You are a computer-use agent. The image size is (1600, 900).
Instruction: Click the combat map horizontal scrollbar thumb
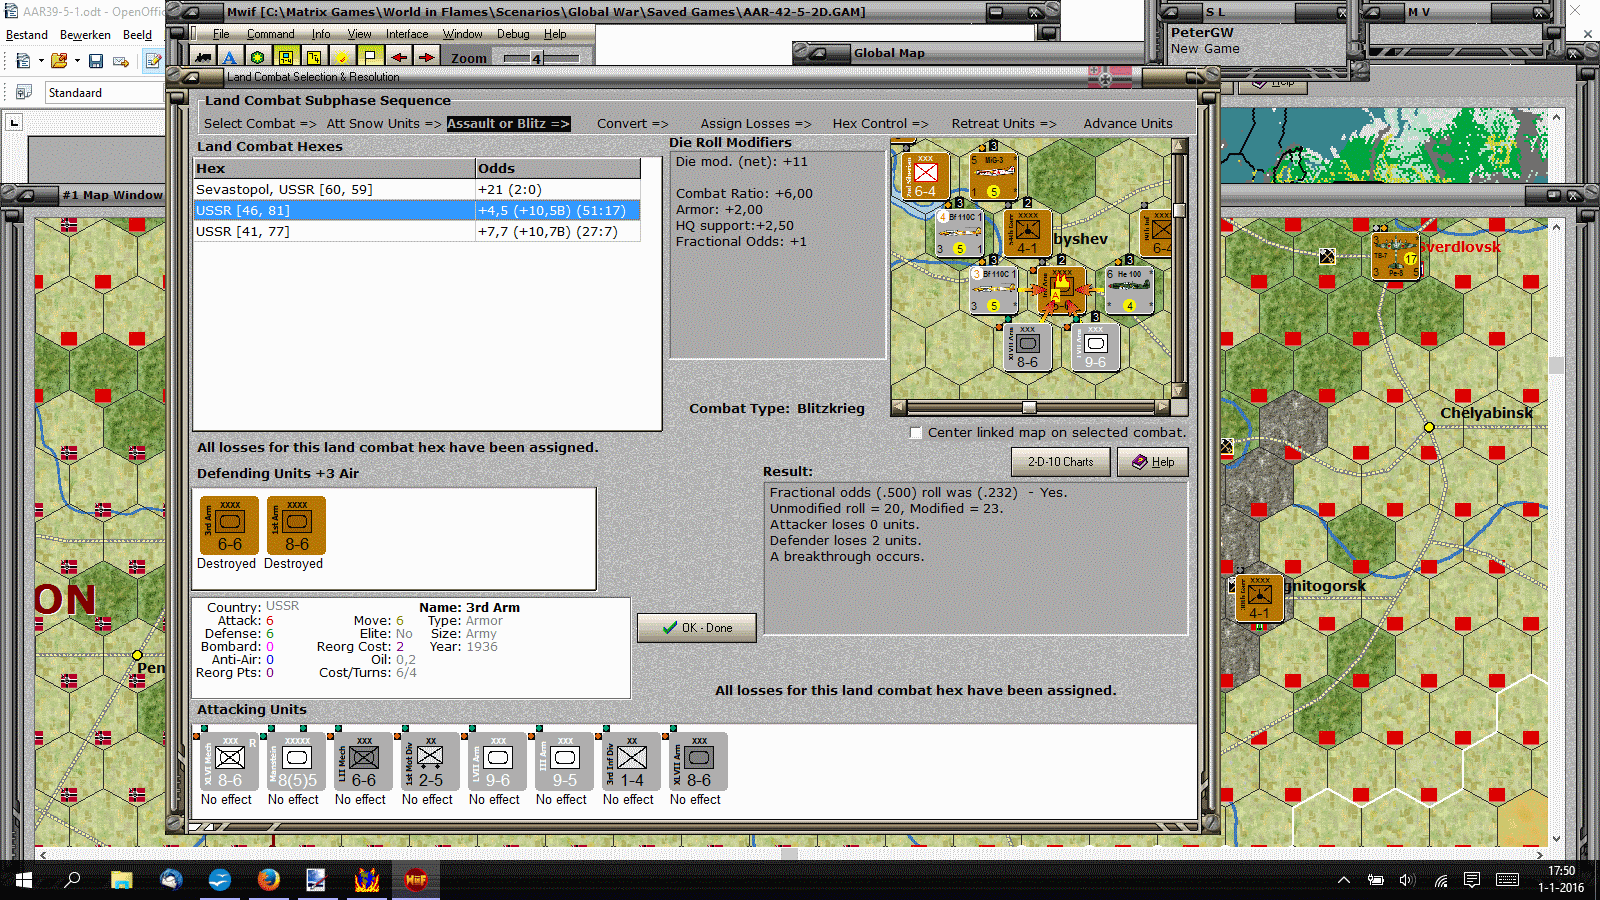click(1029, 407)
